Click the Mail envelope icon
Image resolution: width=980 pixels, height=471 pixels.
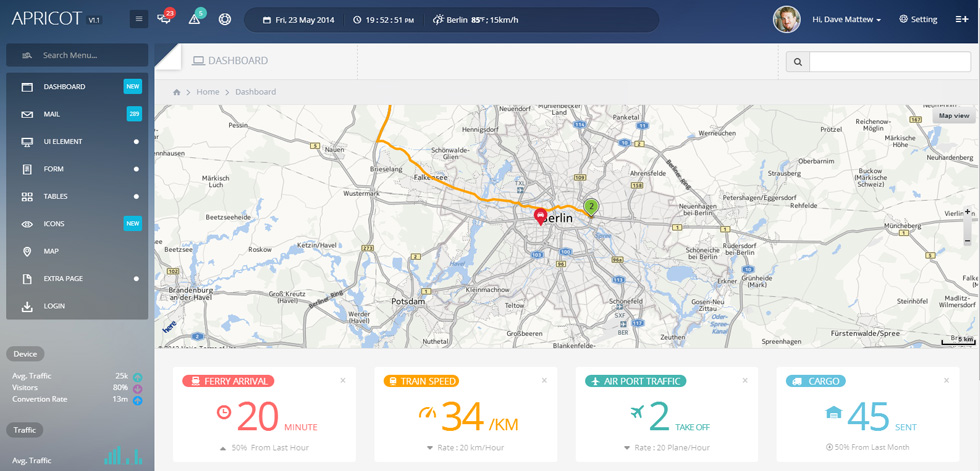coord(27,114)
